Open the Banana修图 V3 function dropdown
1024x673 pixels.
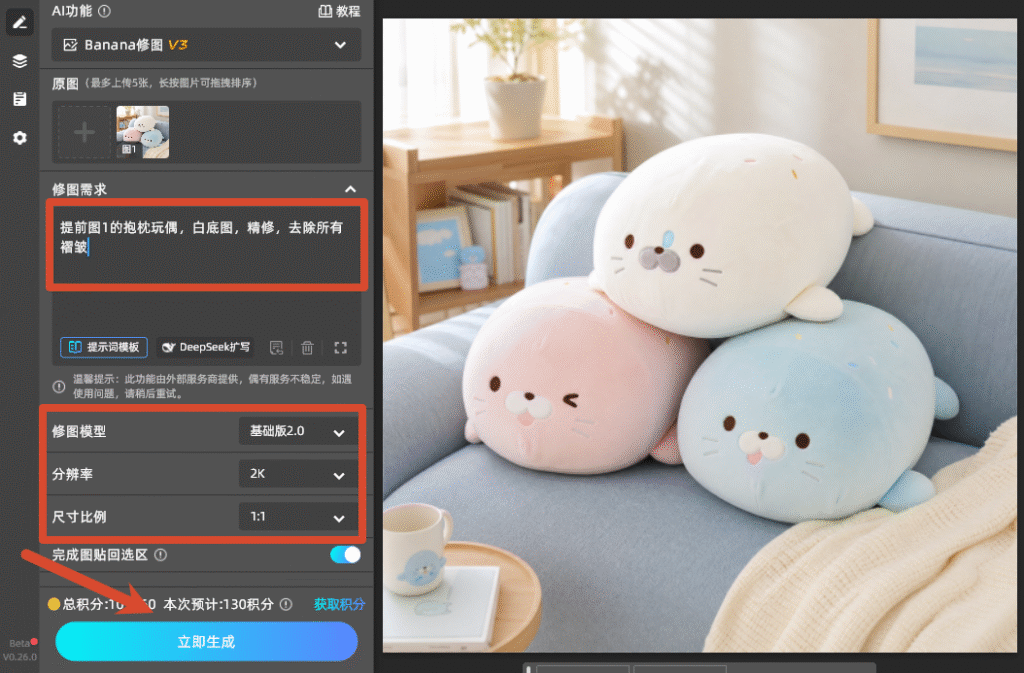pyautogui.click(x=206, y=45)
